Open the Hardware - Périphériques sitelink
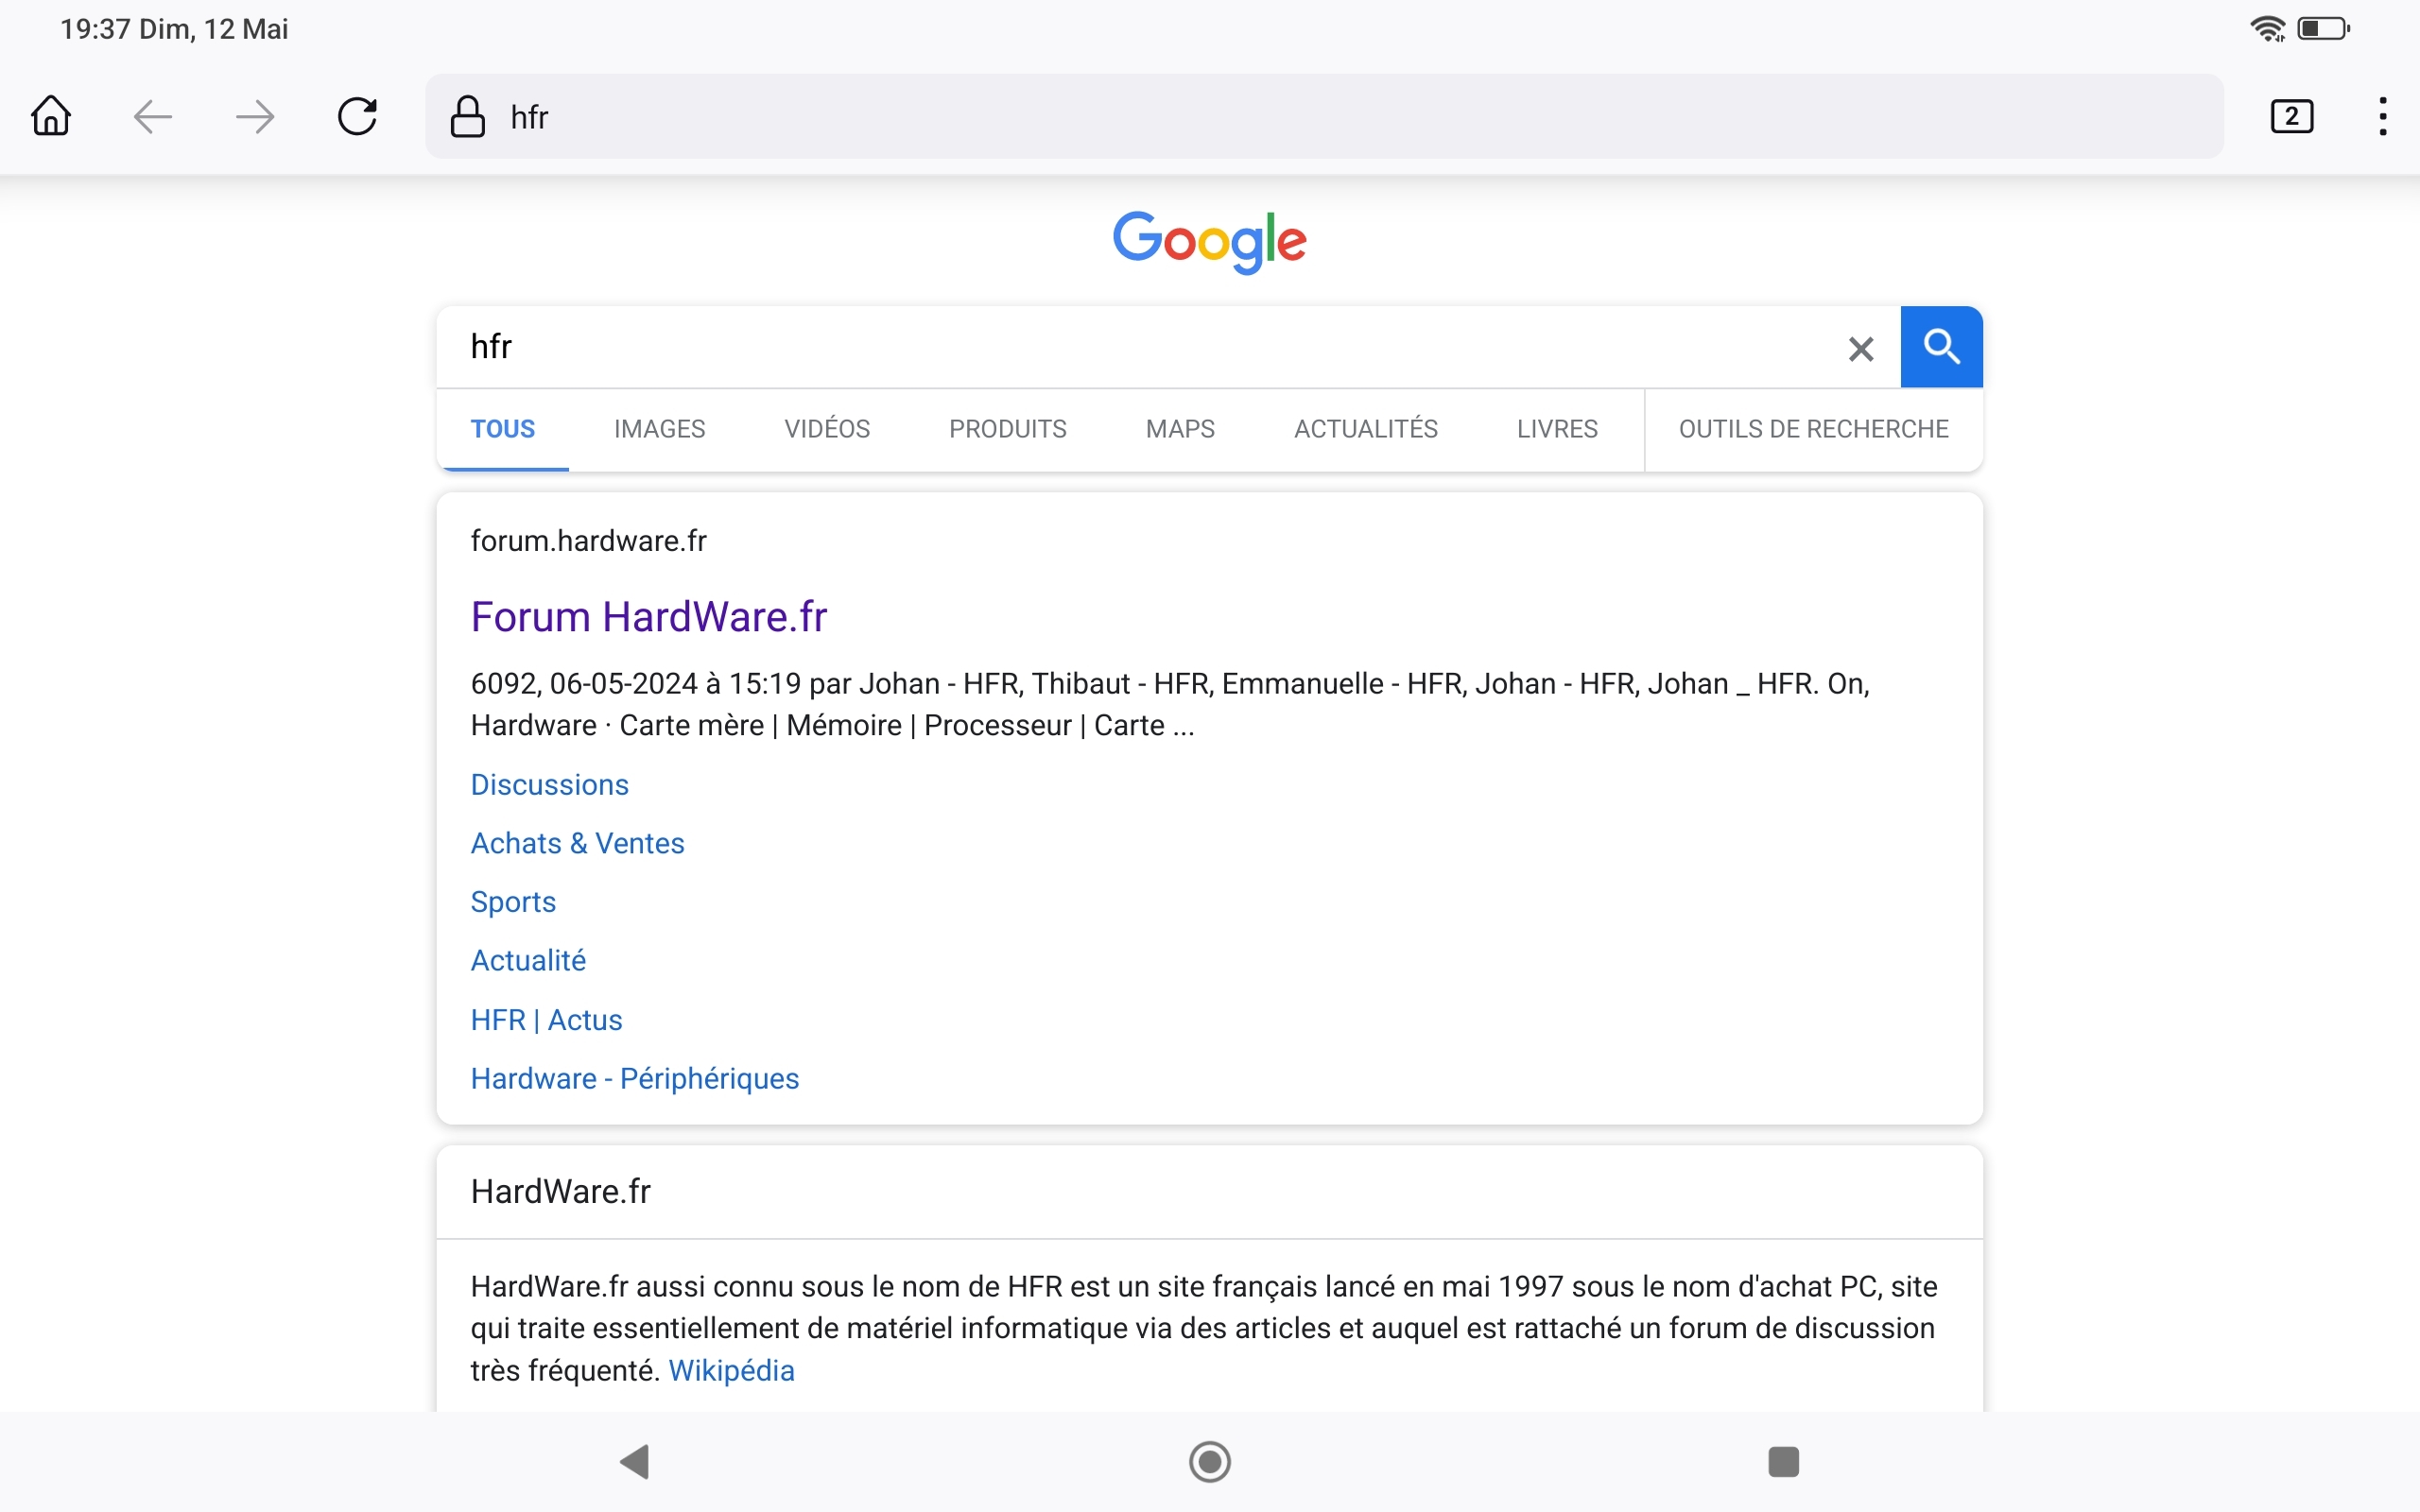Image resolution: width=2420 pixels, height=1512 pixels. click(x=634, y=1078)
